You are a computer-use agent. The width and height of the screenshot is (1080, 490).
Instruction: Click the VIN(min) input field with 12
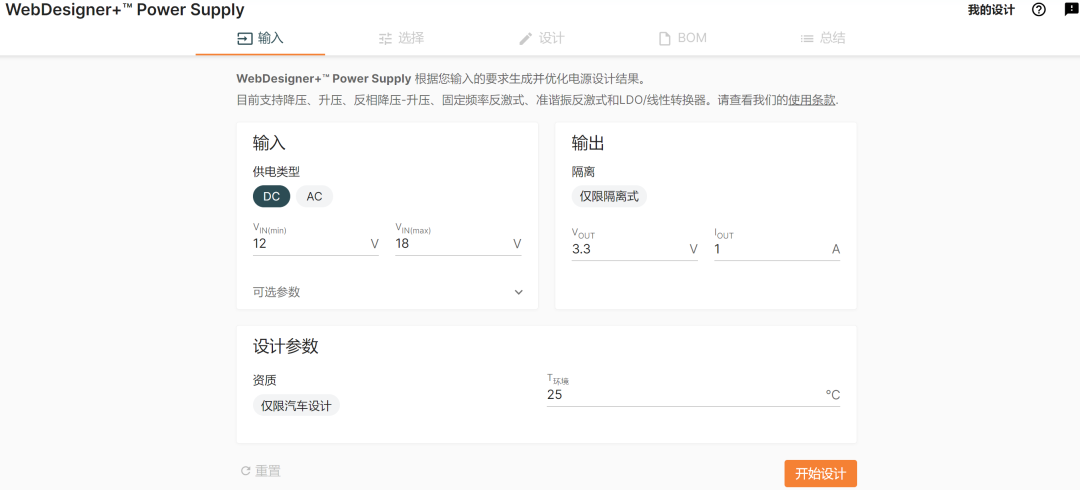click(315, 243)
